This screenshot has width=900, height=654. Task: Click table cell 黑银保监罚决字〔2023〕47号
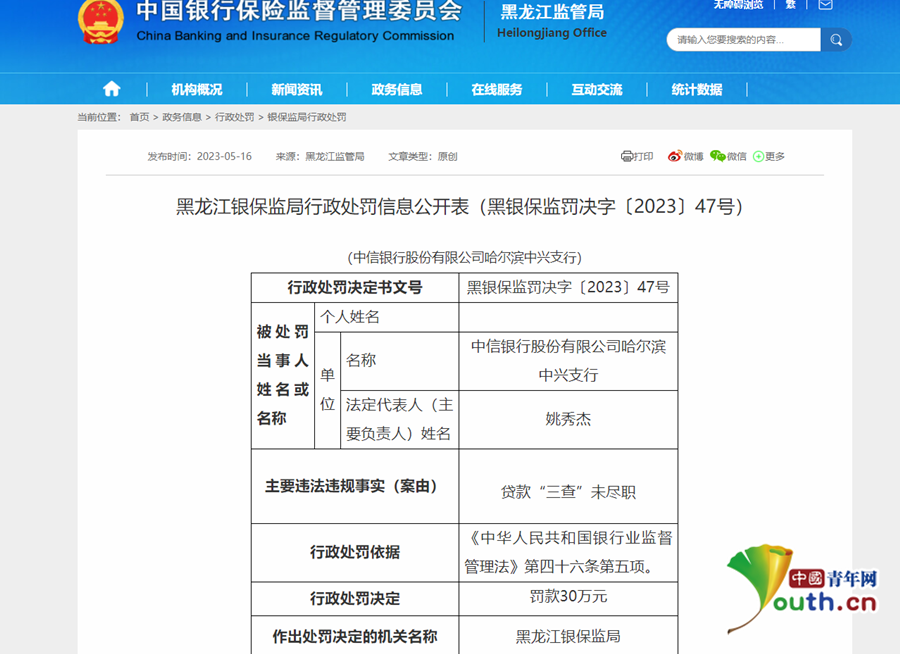568,288
